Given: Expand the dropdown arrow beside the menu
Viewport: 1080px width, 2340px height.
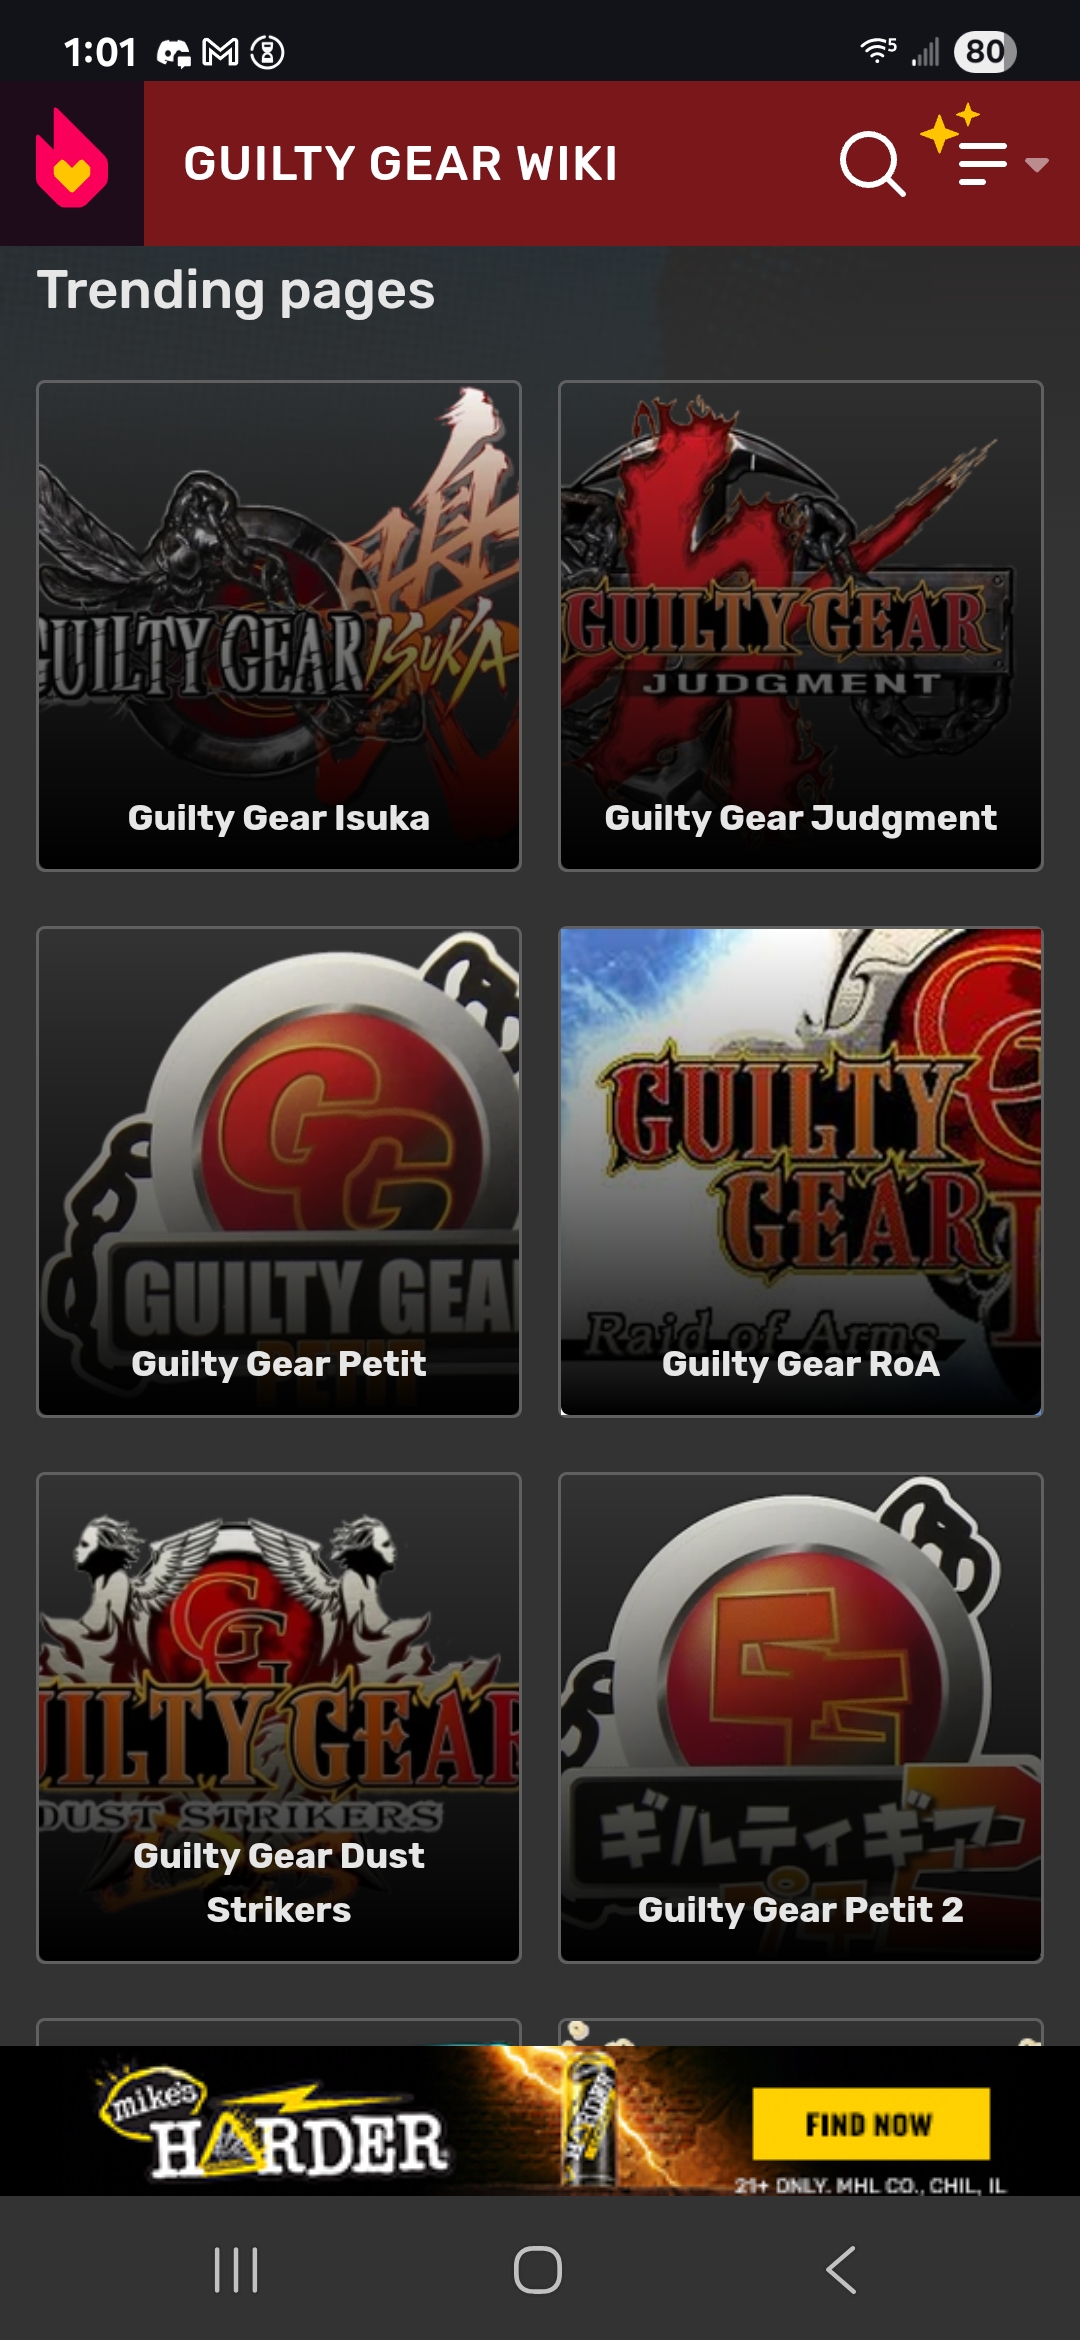Looking at the screenshot, I should pyautogui.click(x=1037, y=165).
